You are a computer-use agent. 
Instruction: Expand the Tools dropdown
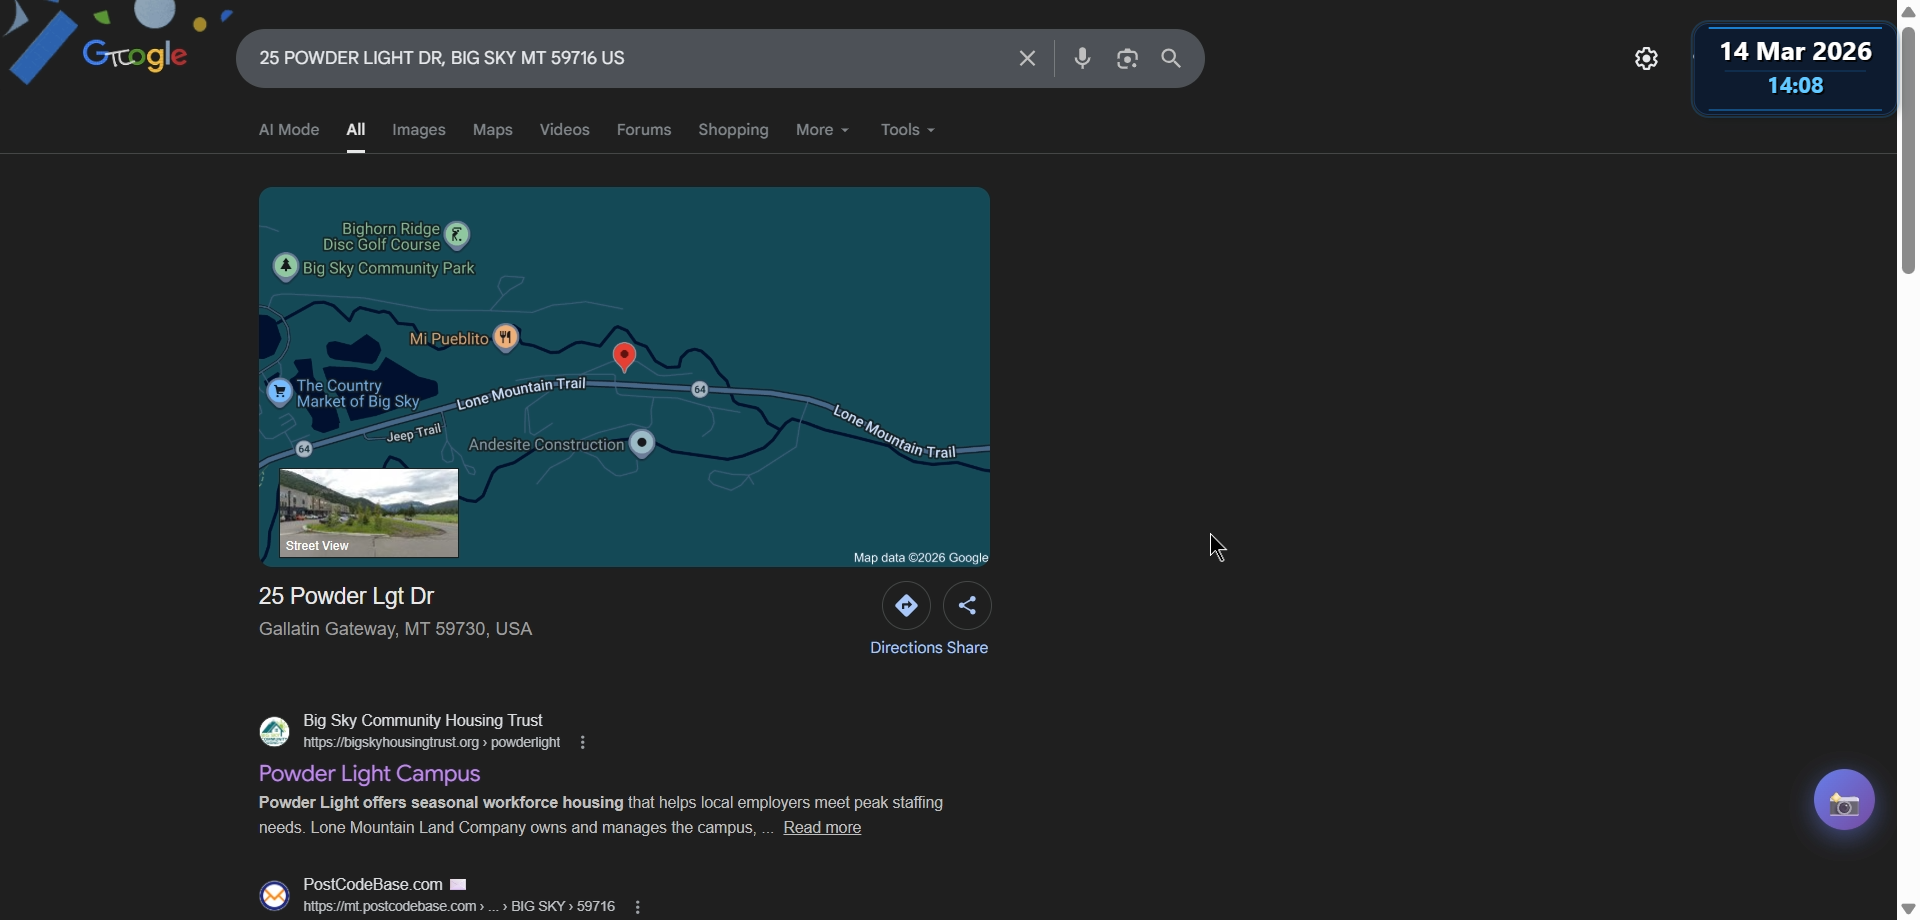pyautogui.click(x=907, y=130)
